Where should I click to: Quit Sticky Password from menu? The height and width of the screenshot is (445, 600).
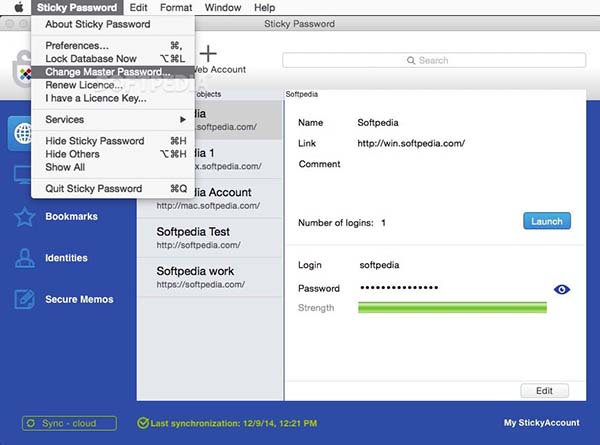coord(113,189)
